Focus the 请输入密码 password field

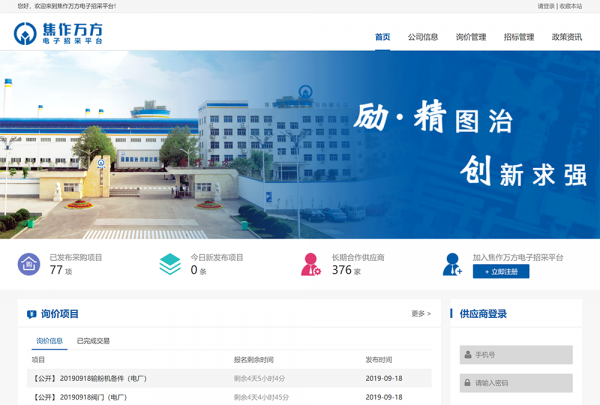pyautogui.click(x=516, y=383)
